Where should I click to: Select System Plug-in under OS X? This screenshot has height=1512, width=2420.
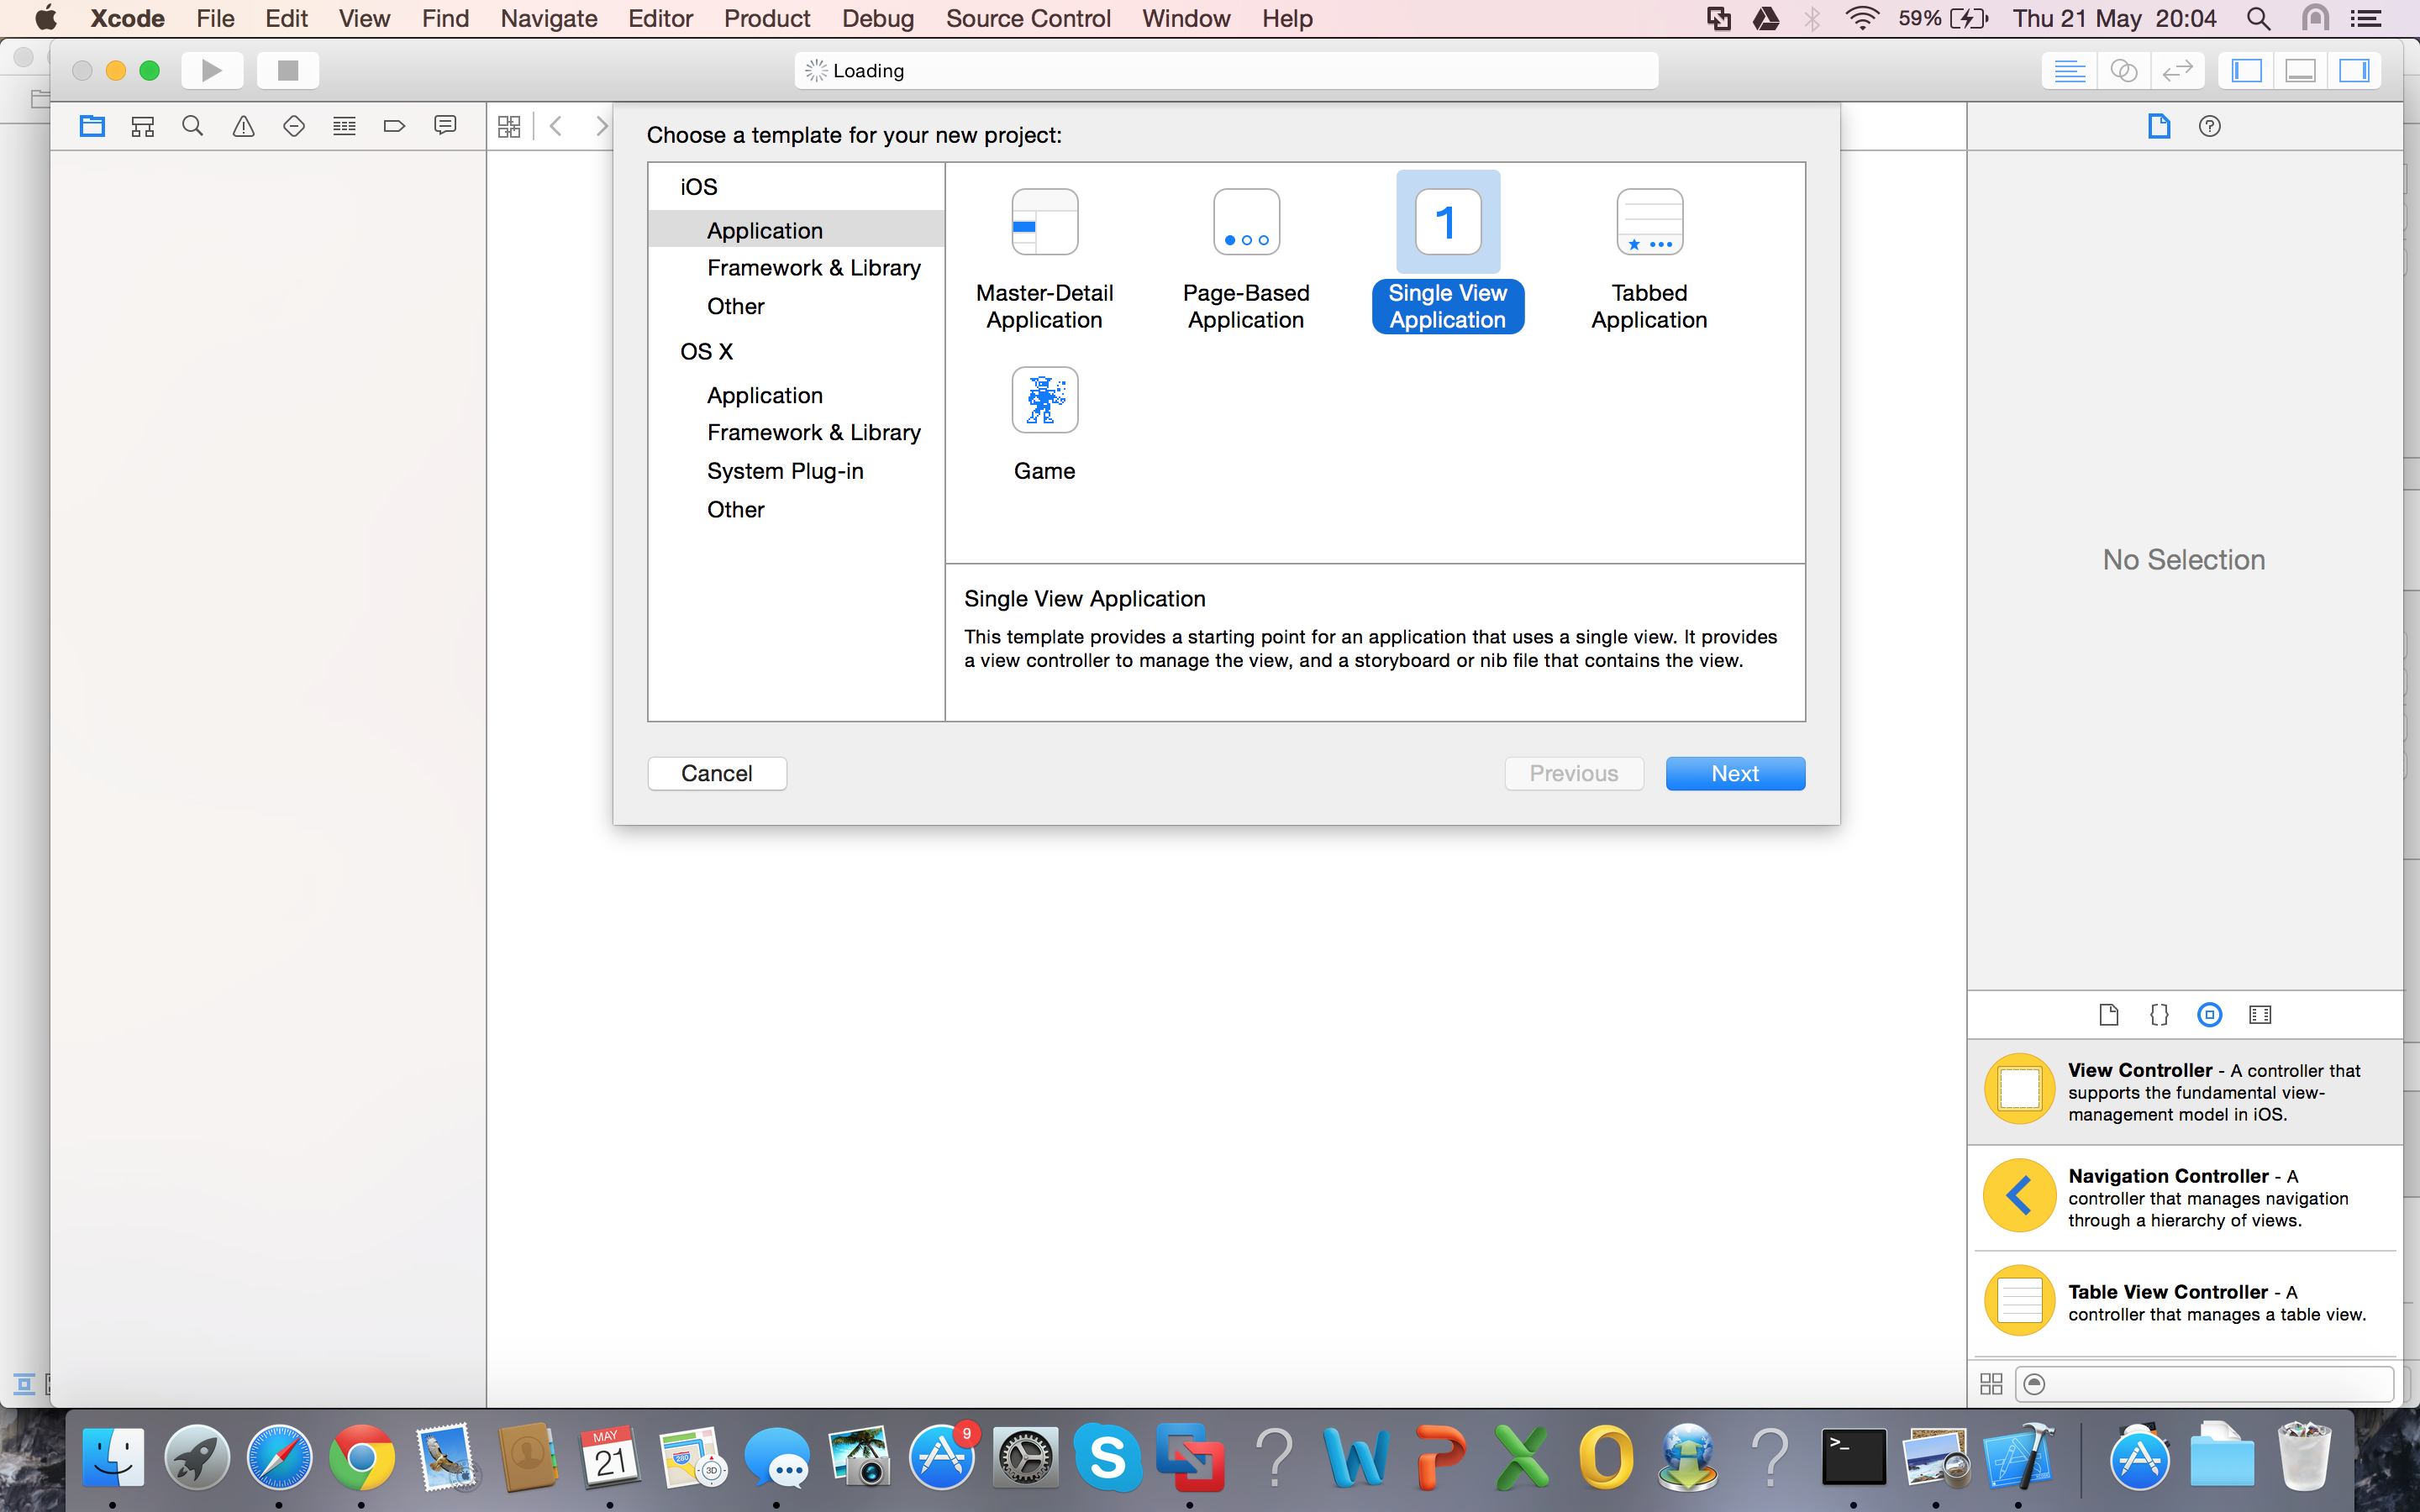pyautogui.click(x=784, y=471)
